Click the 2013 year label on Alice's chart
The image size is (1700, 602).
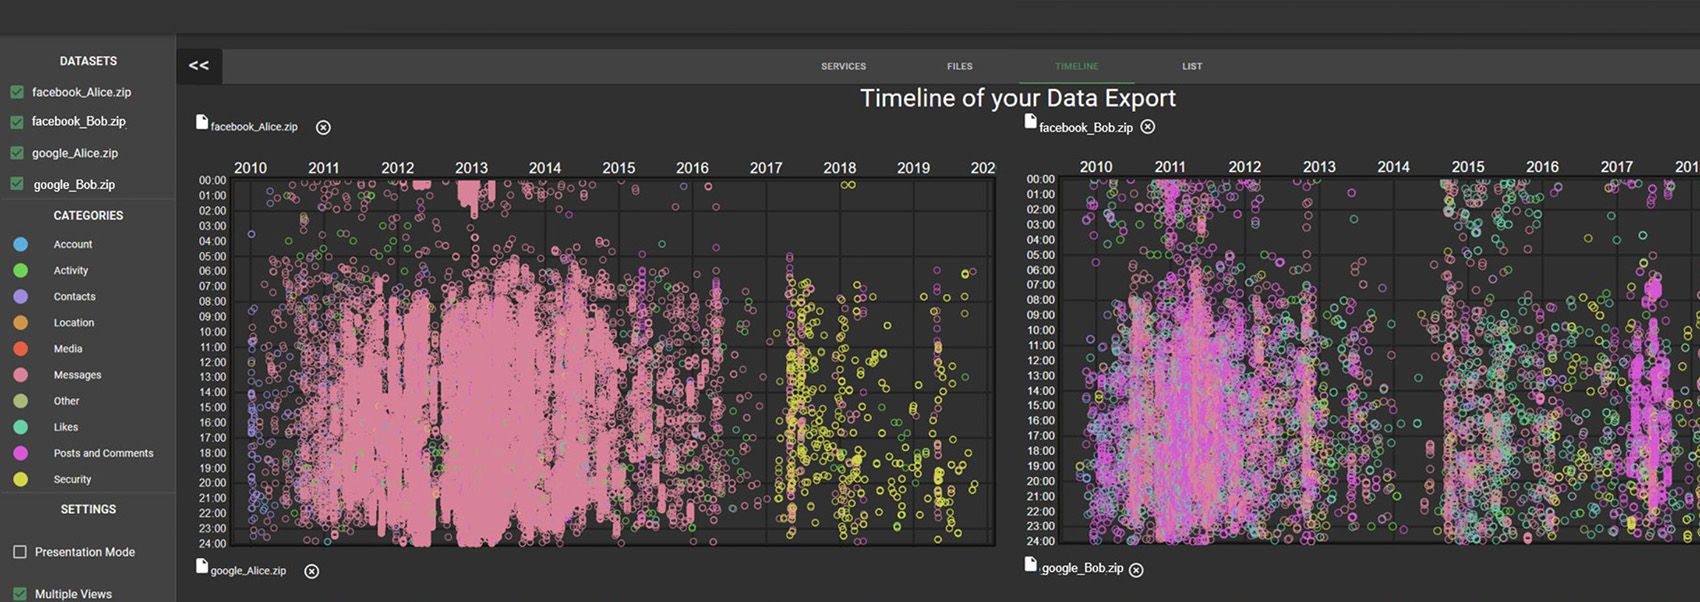[471, 168]
